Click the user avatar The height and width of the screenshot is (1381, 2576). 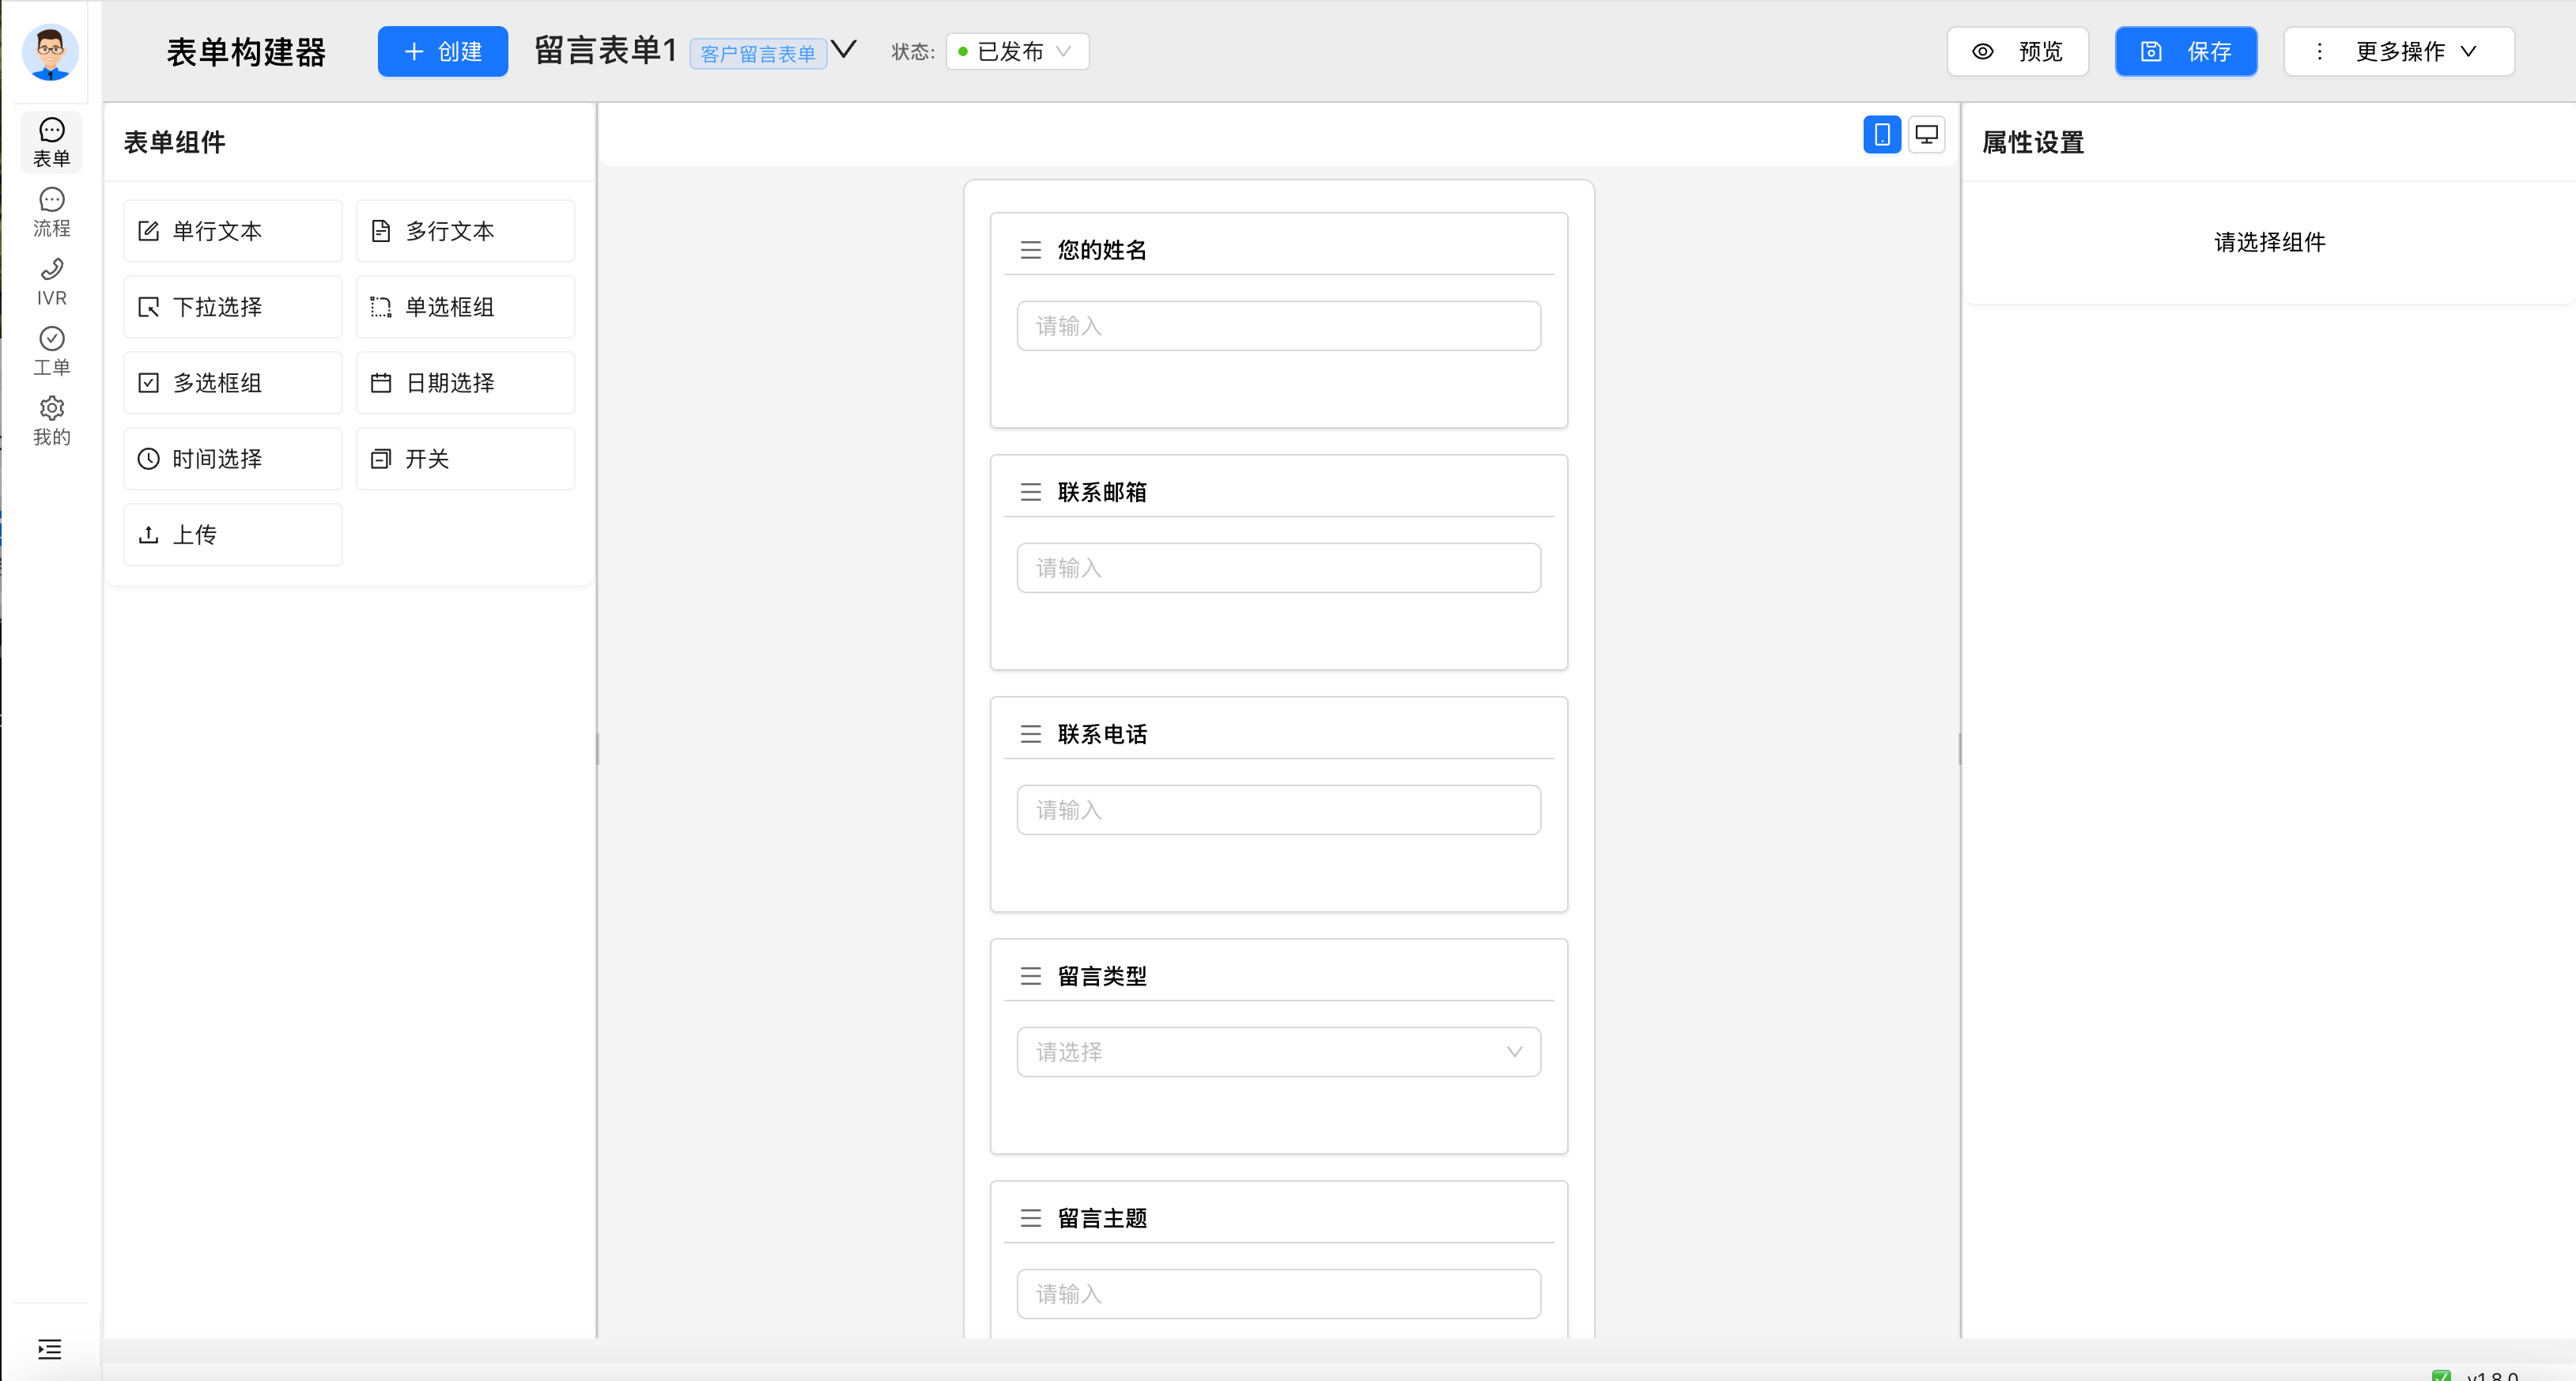point(50,52)
